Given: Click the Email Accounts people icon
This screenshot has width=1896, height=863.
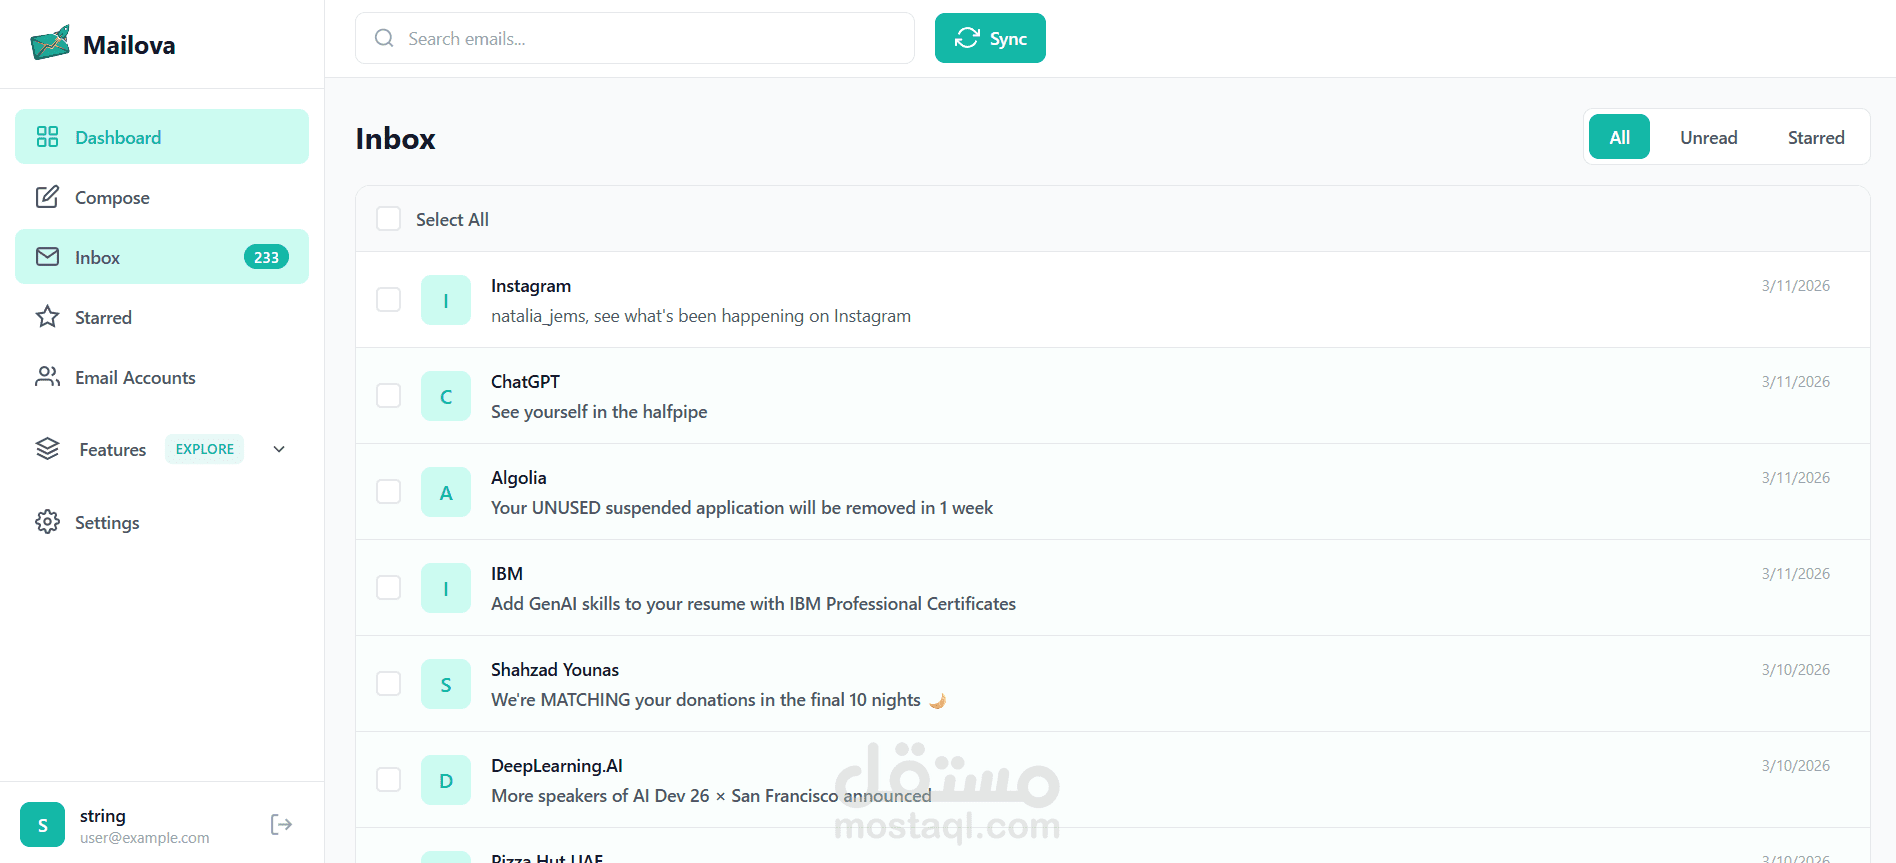Looking at the screenshot, I should pos(47,377).
